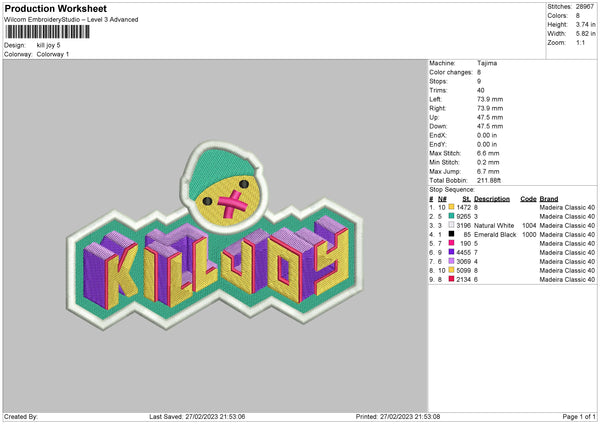Viewport: 600px width, 424px height.
Task: Click the 'Stop Sequence:' heading
Action: coord(452,190)
